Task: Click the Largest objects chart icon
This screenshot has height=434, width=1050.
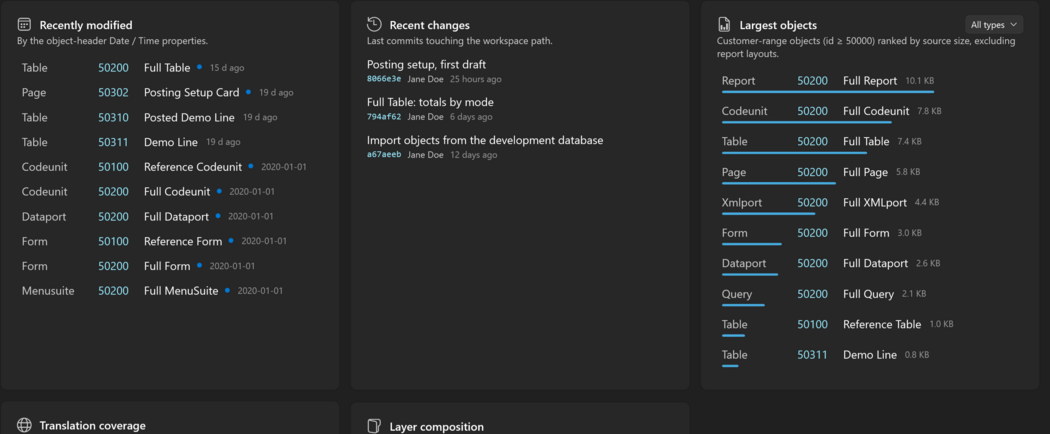Action: point(724,25)
